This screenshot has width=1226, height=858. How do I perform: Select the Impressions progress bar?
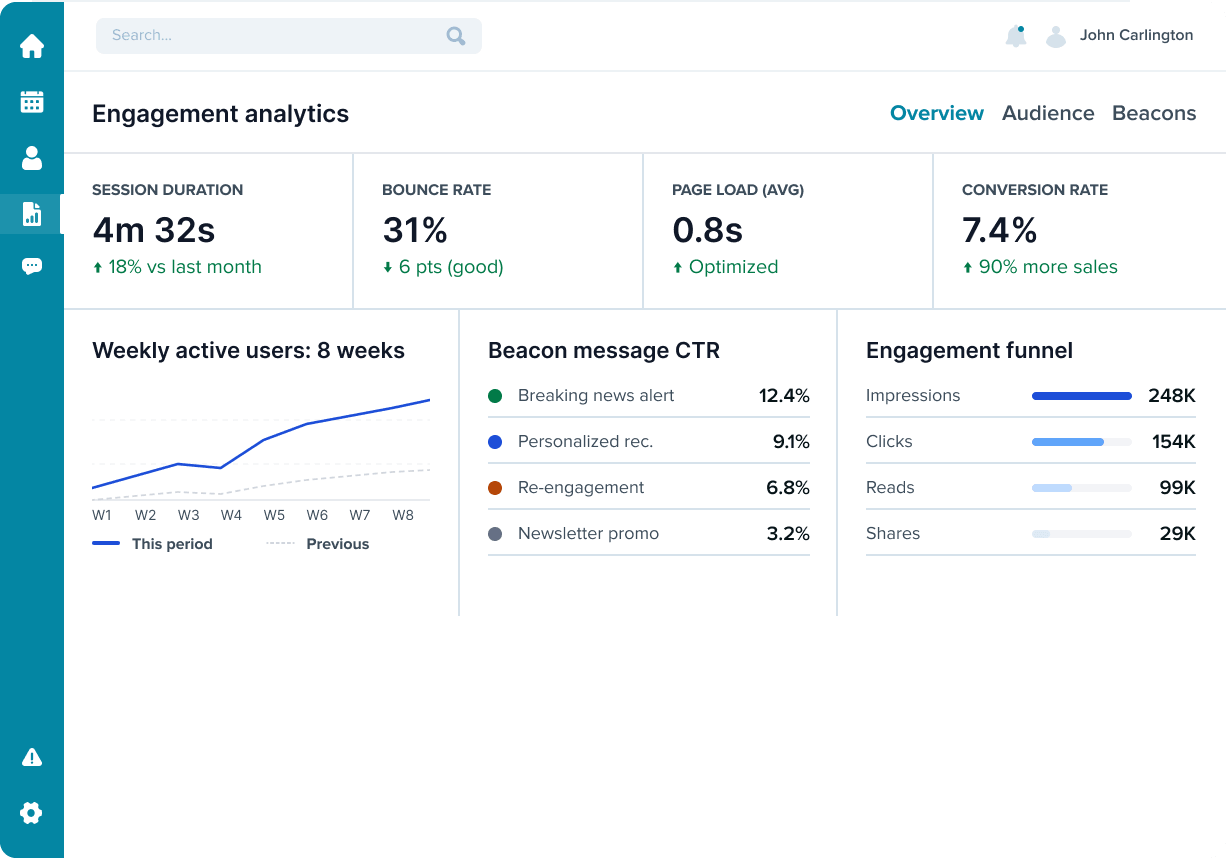coord(1082,396)
